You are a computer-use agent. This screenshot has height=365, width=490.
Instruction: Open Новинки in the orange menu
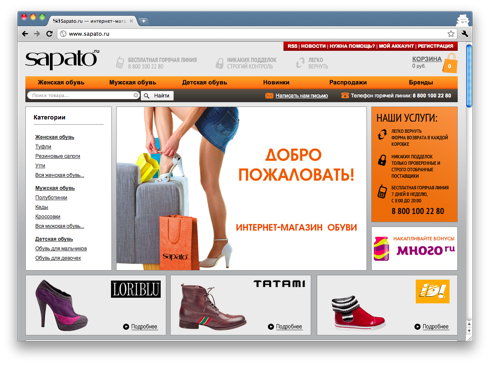276,82
